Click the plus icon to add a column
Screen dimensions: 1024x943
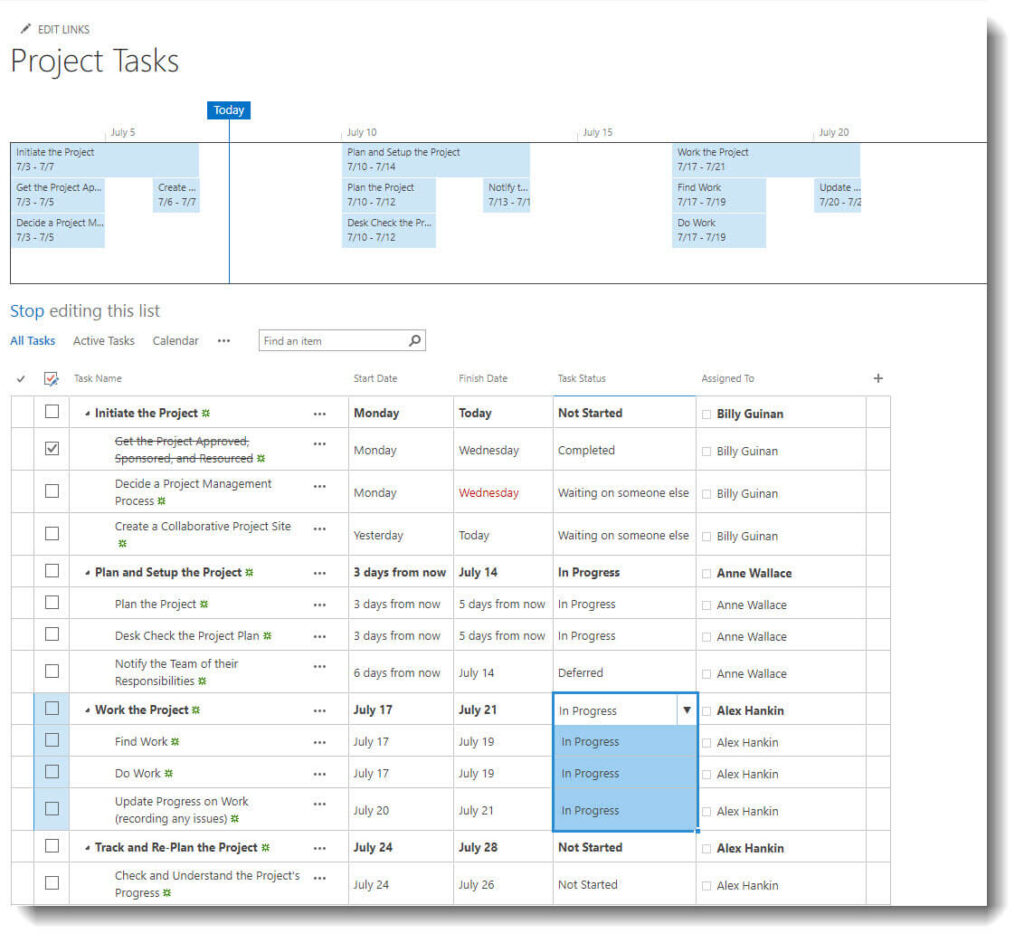(878, 378)
